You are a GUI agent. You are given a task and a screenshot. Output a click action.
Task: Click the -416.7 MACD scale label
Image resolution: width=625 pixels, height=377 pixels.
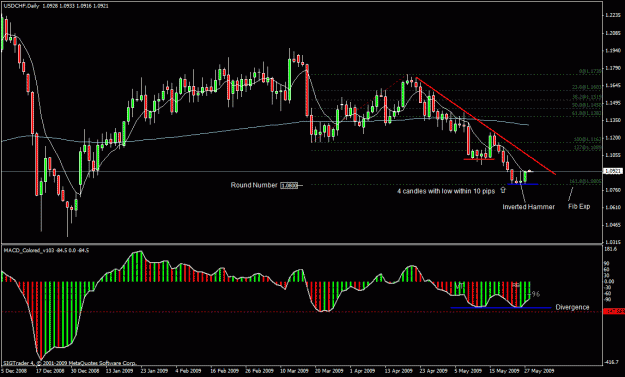pos(611,362)
